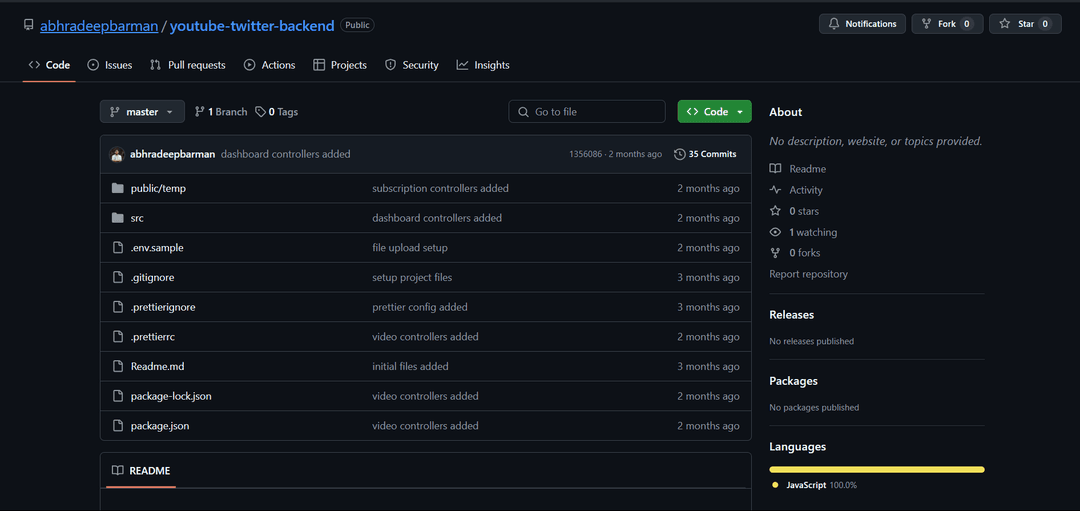Click the public/temp folder icon
The width and height of the screenshot is (1080, 511).
click(x=117, y=188)
